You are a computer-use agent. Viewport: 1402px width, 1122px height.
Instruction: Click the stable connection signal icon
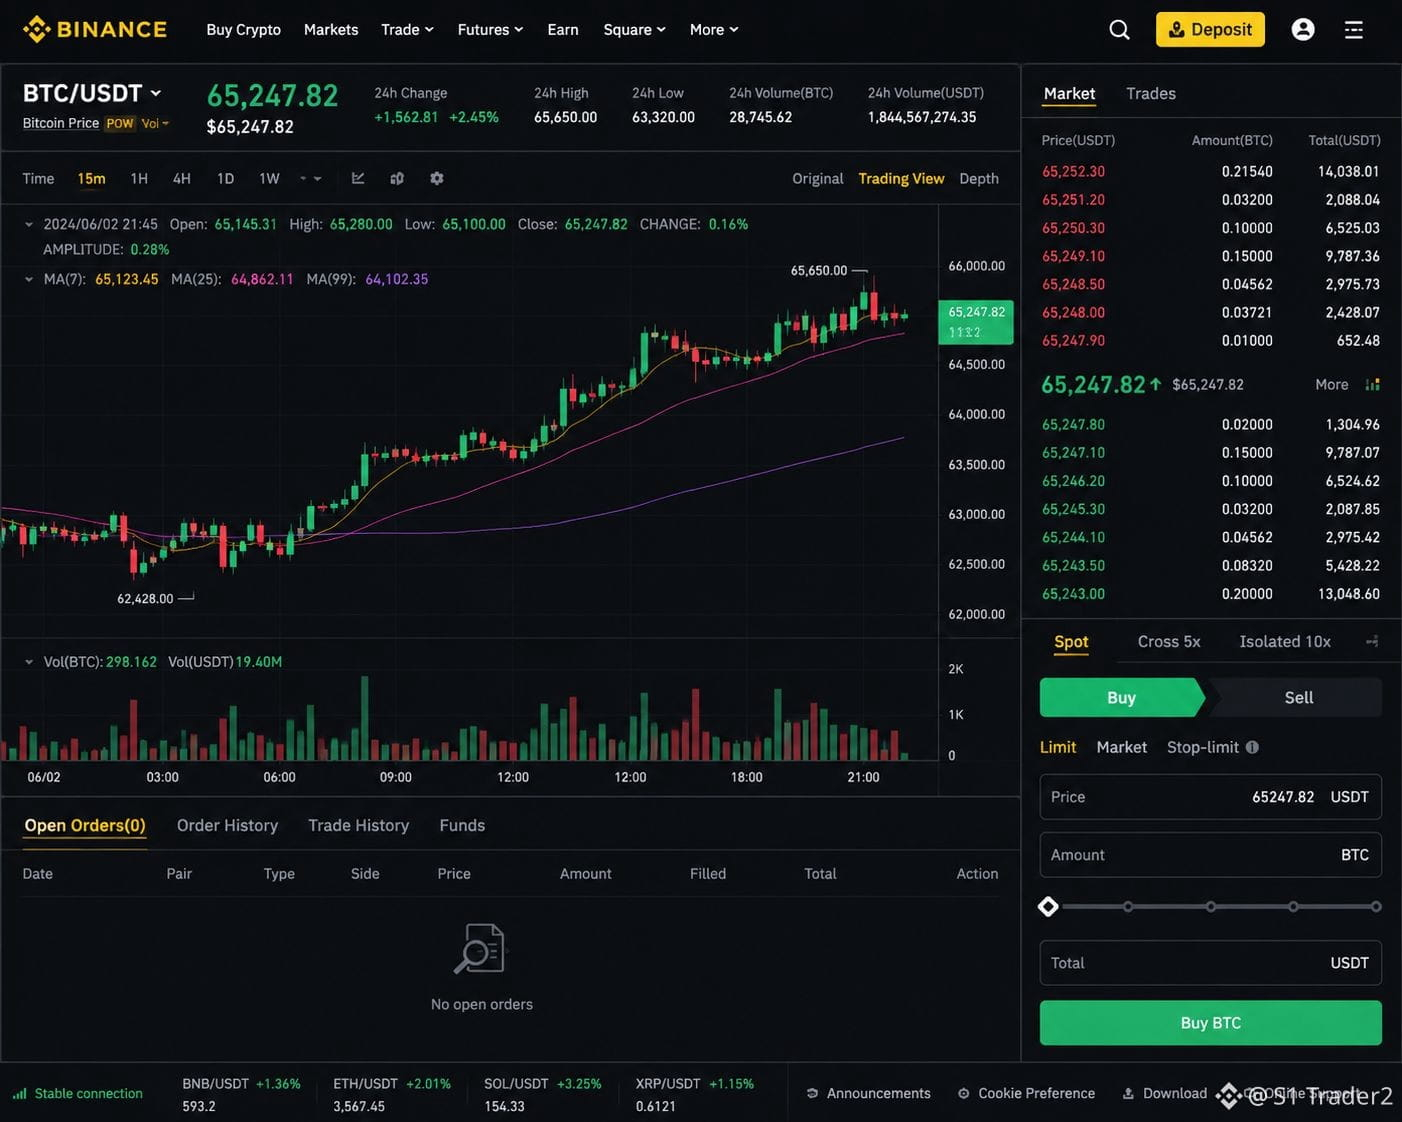[20, 1093]
